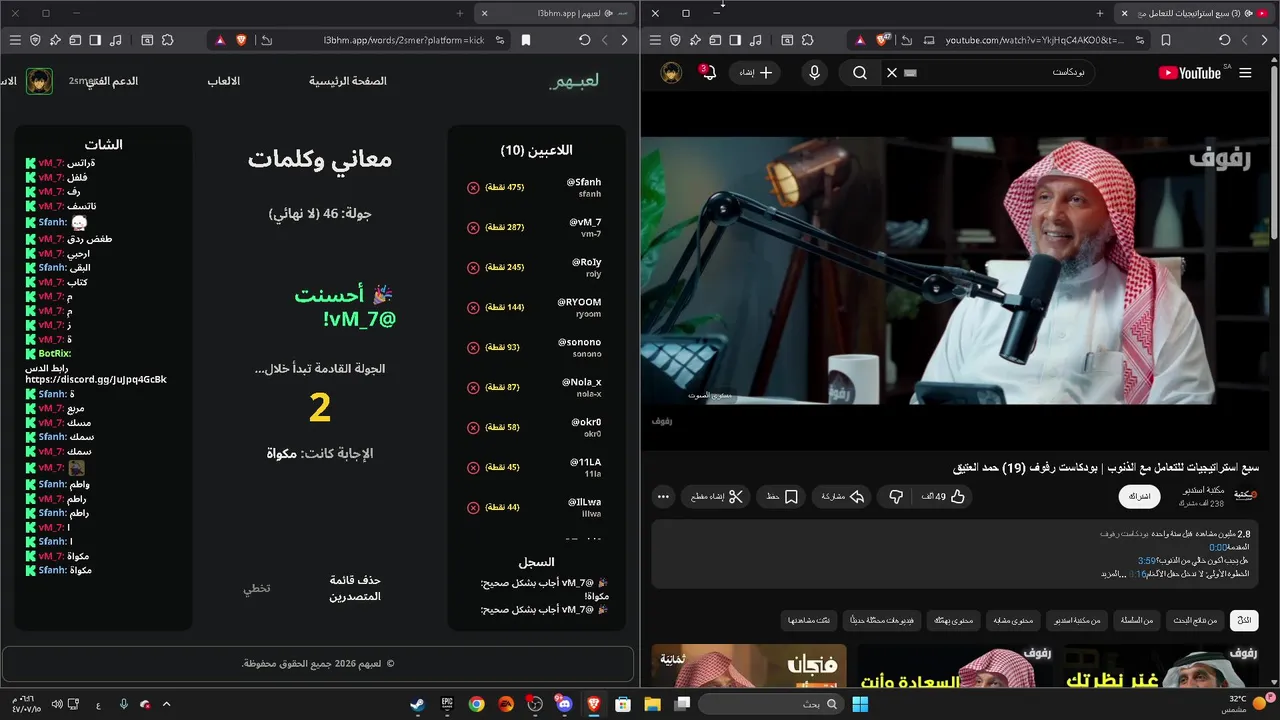Select the من السلسلة chip
The width and height of the screenshot is (1280, 720).
click(x=1137, y=621)
